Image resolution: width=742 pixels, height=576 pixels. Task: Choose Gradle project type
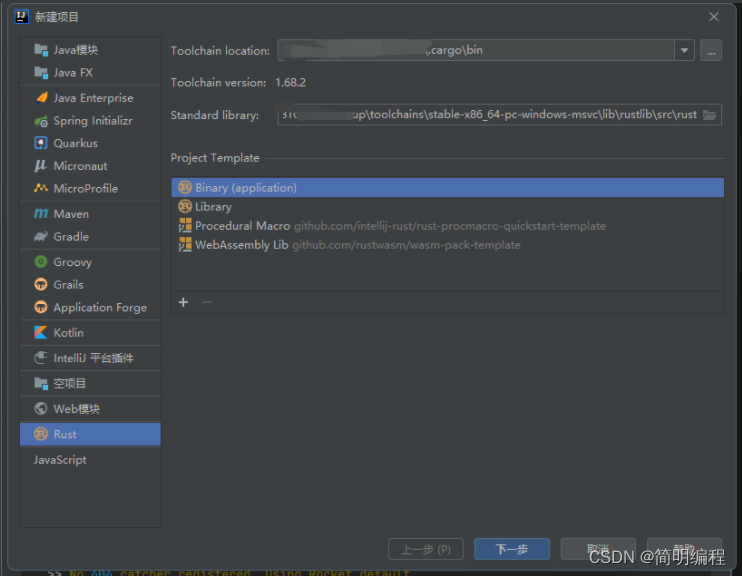[x=90, y=236]
